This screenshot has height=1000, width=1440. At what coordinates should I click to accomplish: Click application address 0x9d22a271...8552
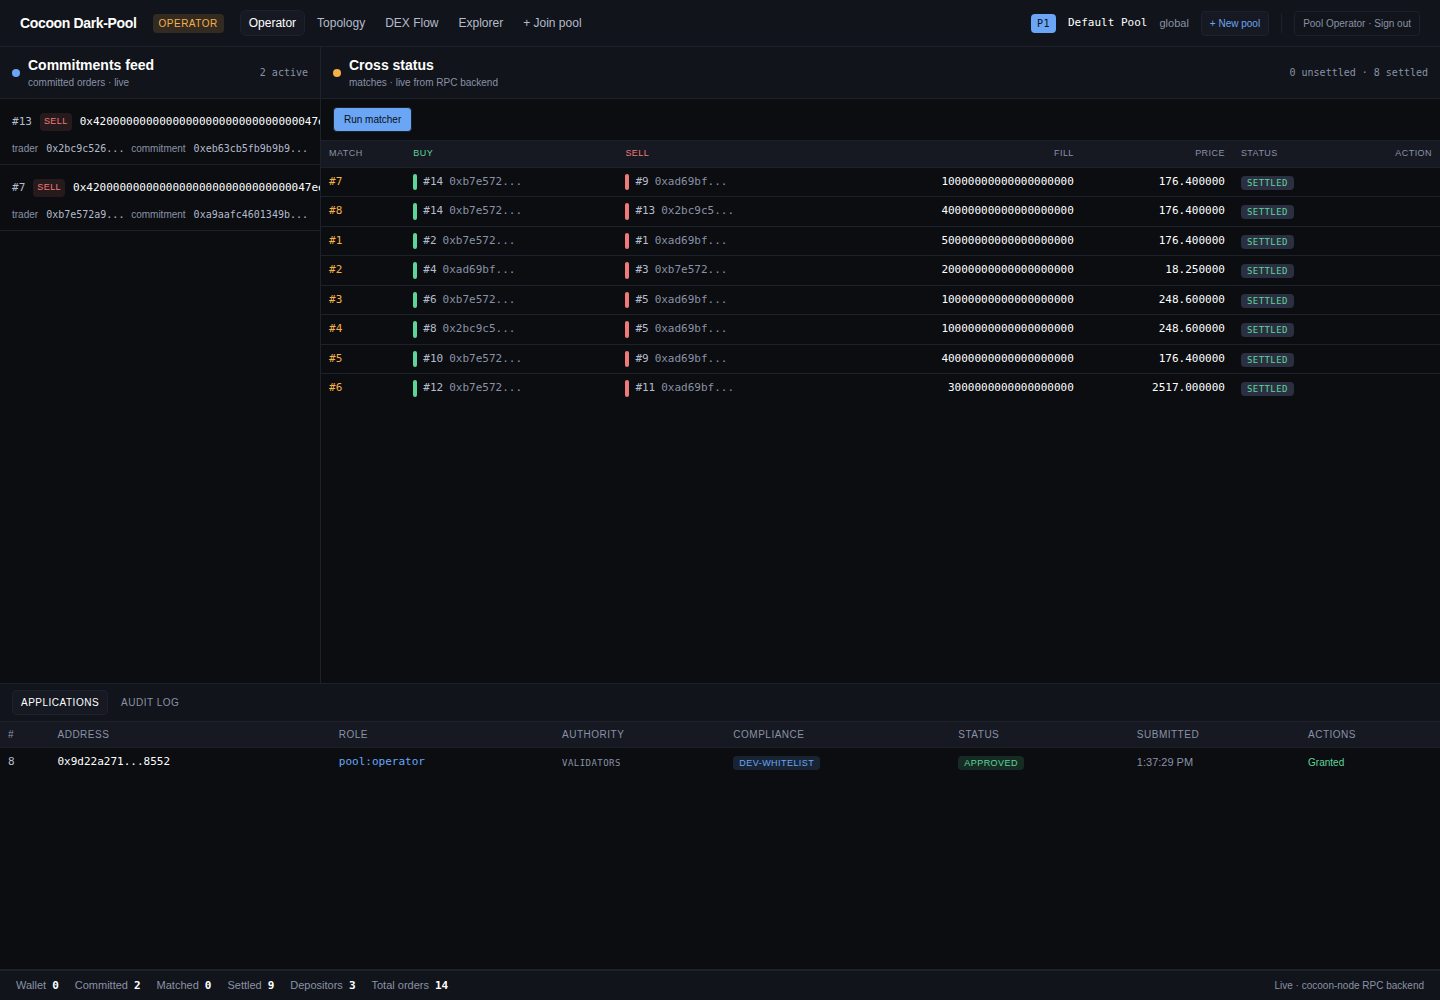113,761
